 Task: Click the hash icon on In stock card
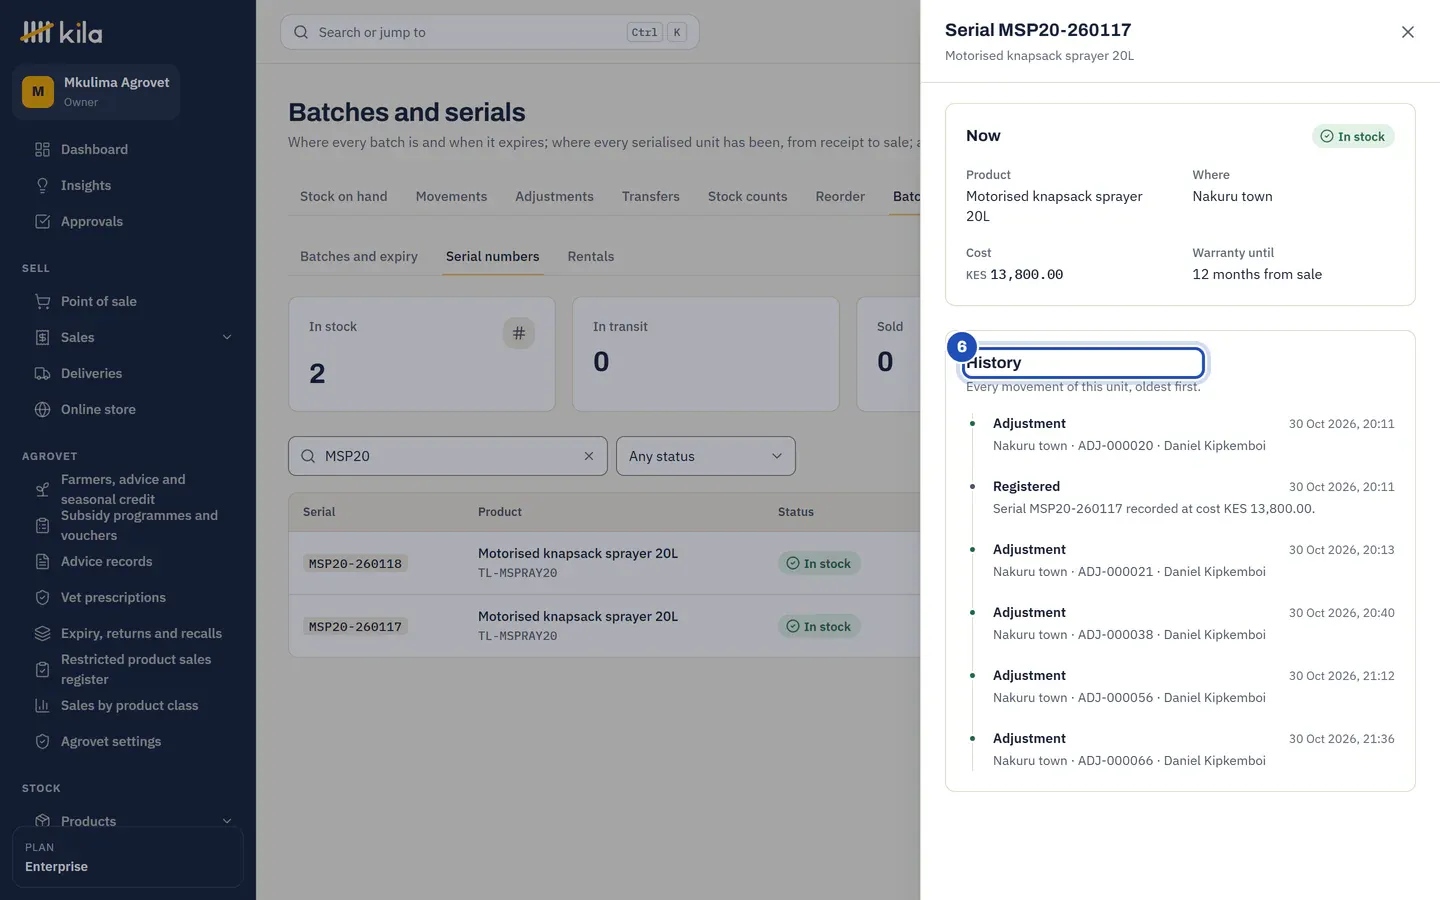[518, 334]
